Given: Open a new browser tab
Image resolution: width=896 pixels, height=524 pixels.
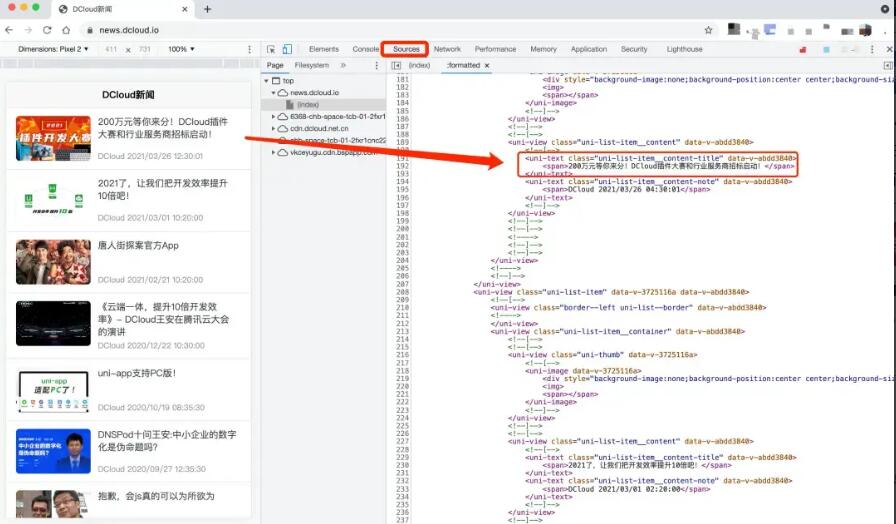Looking at the screenshot, I should pos(207,9).
